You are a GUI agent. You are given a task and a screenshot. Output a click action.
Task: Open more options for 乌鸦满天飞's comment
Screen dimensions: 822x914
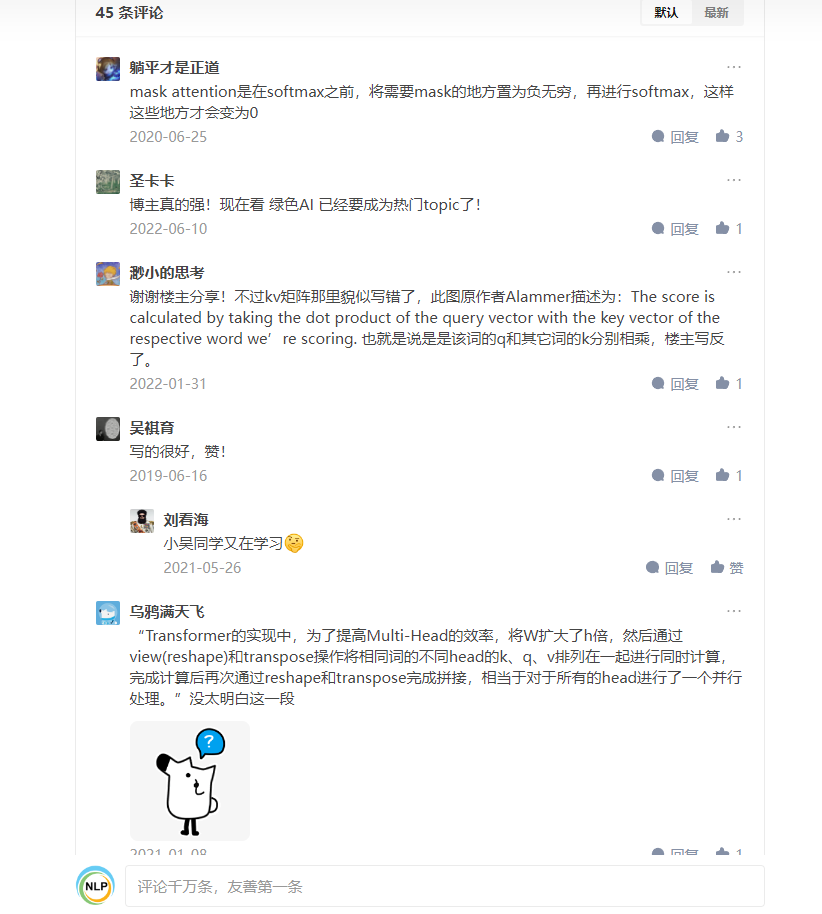coord(734,611)
